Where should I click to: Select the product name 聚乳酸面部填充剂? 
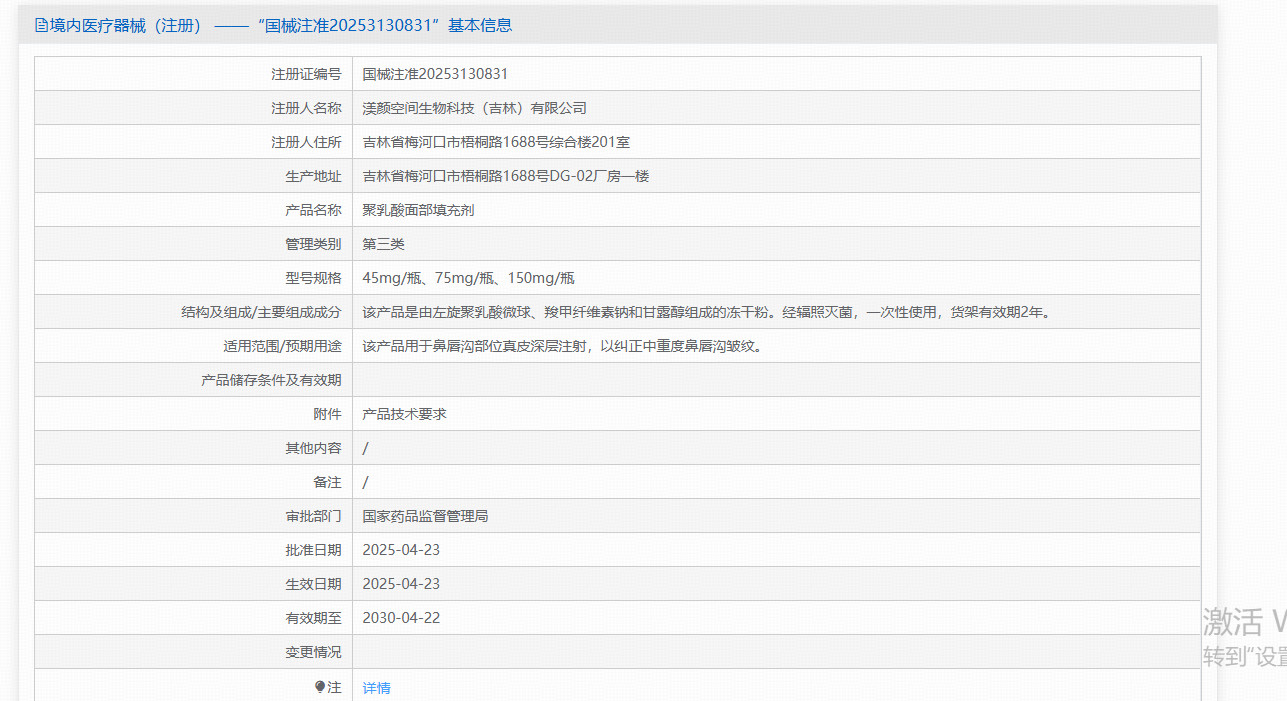click(x=418, y=210)
